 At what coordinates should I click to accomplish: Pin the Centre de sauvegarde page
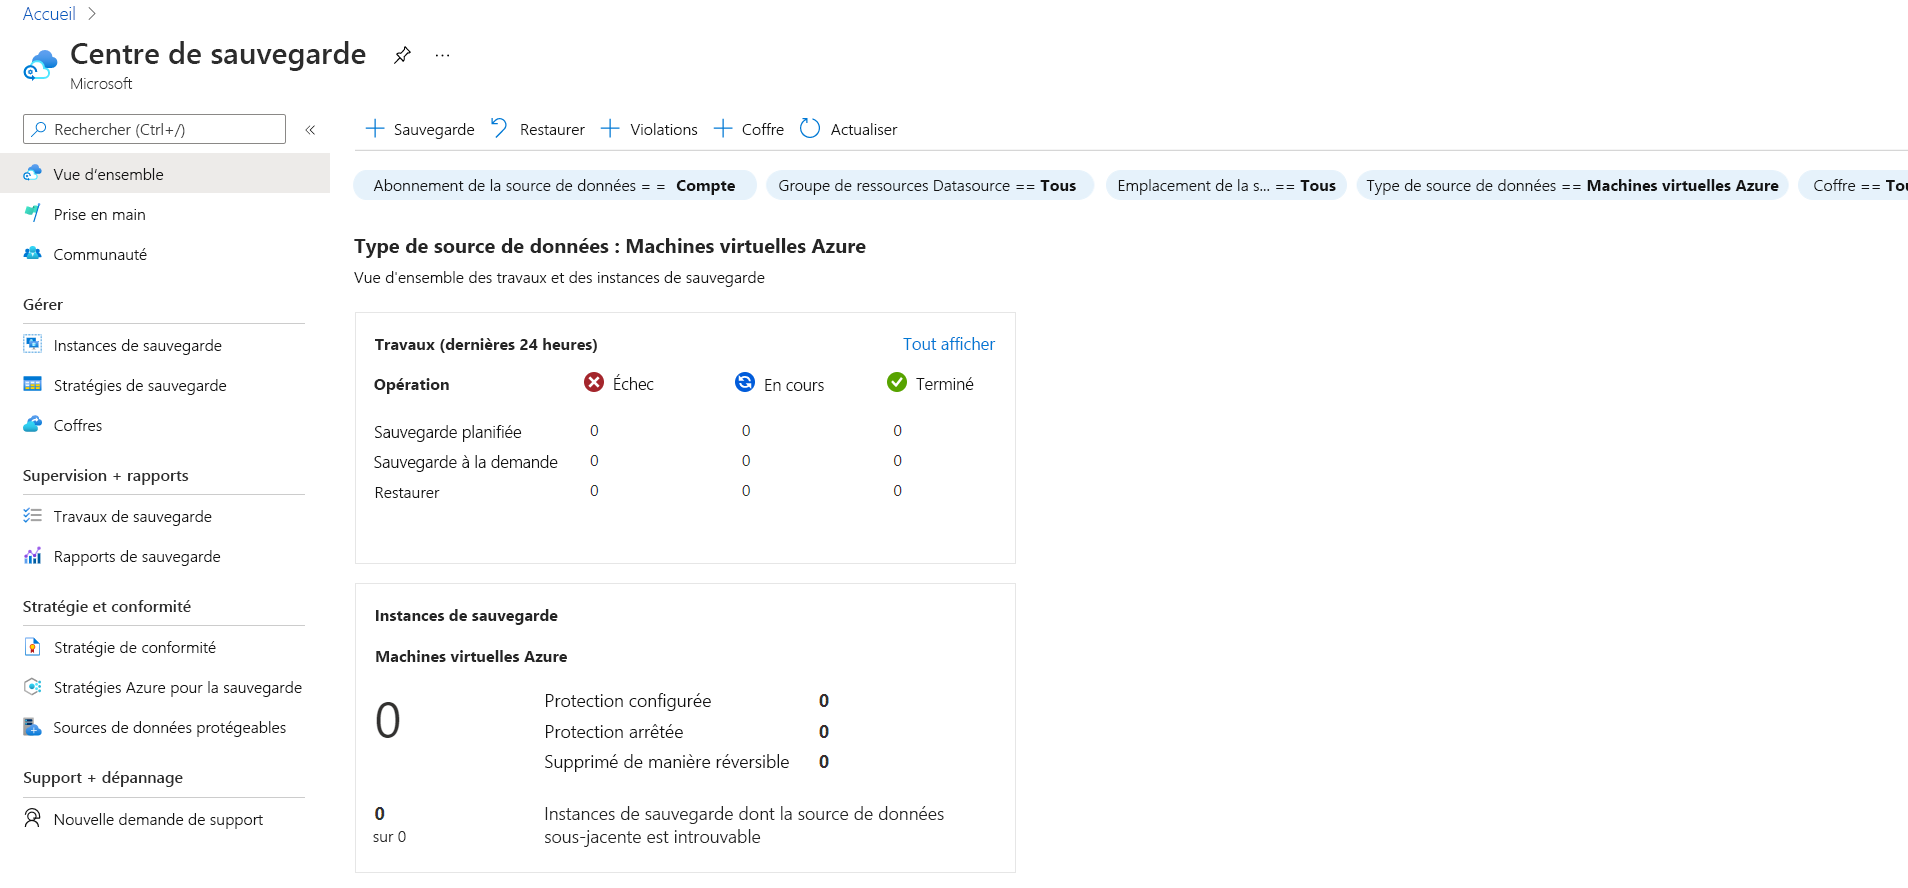point(402,55)
